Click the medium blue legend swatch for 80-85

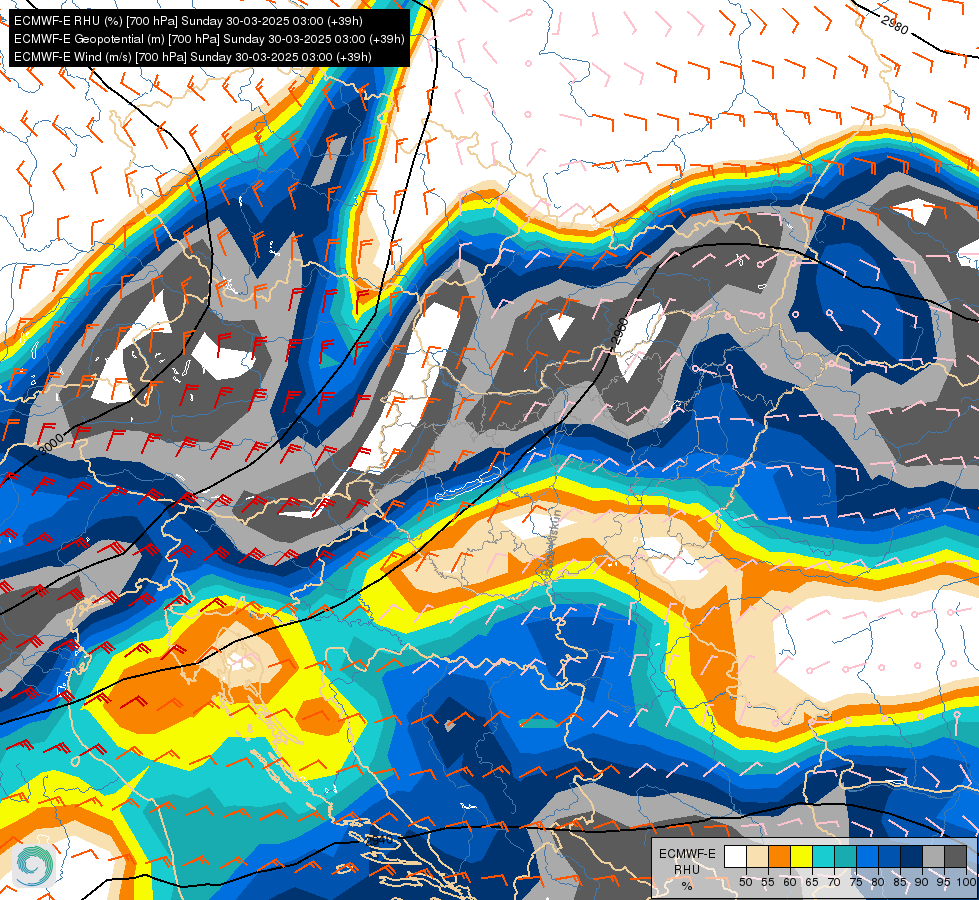pyautogui.click(x=890, y=856)
